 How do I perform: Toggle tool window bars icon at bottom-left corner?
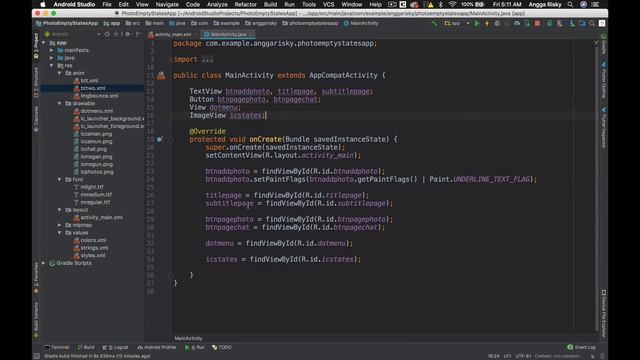(37, 356)
